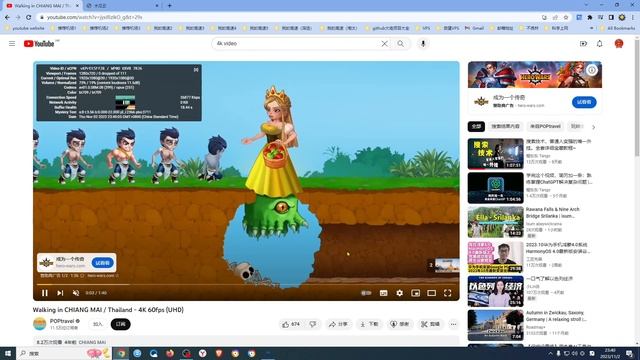The width and height of the screenshot is (640, 360).
Task: Open the ad info icon on banner
Action: [x=592, y=70]
